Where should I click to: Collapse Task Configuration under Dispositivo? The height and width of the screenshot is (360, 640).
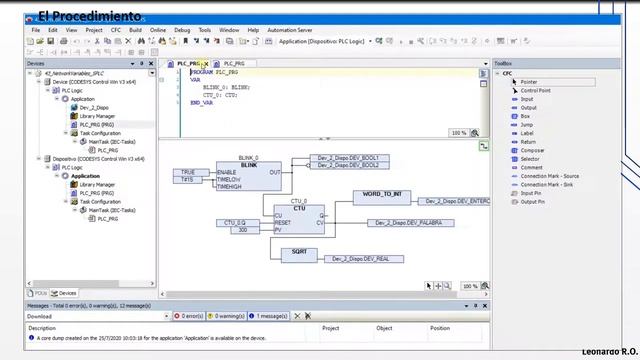(66, 202)
